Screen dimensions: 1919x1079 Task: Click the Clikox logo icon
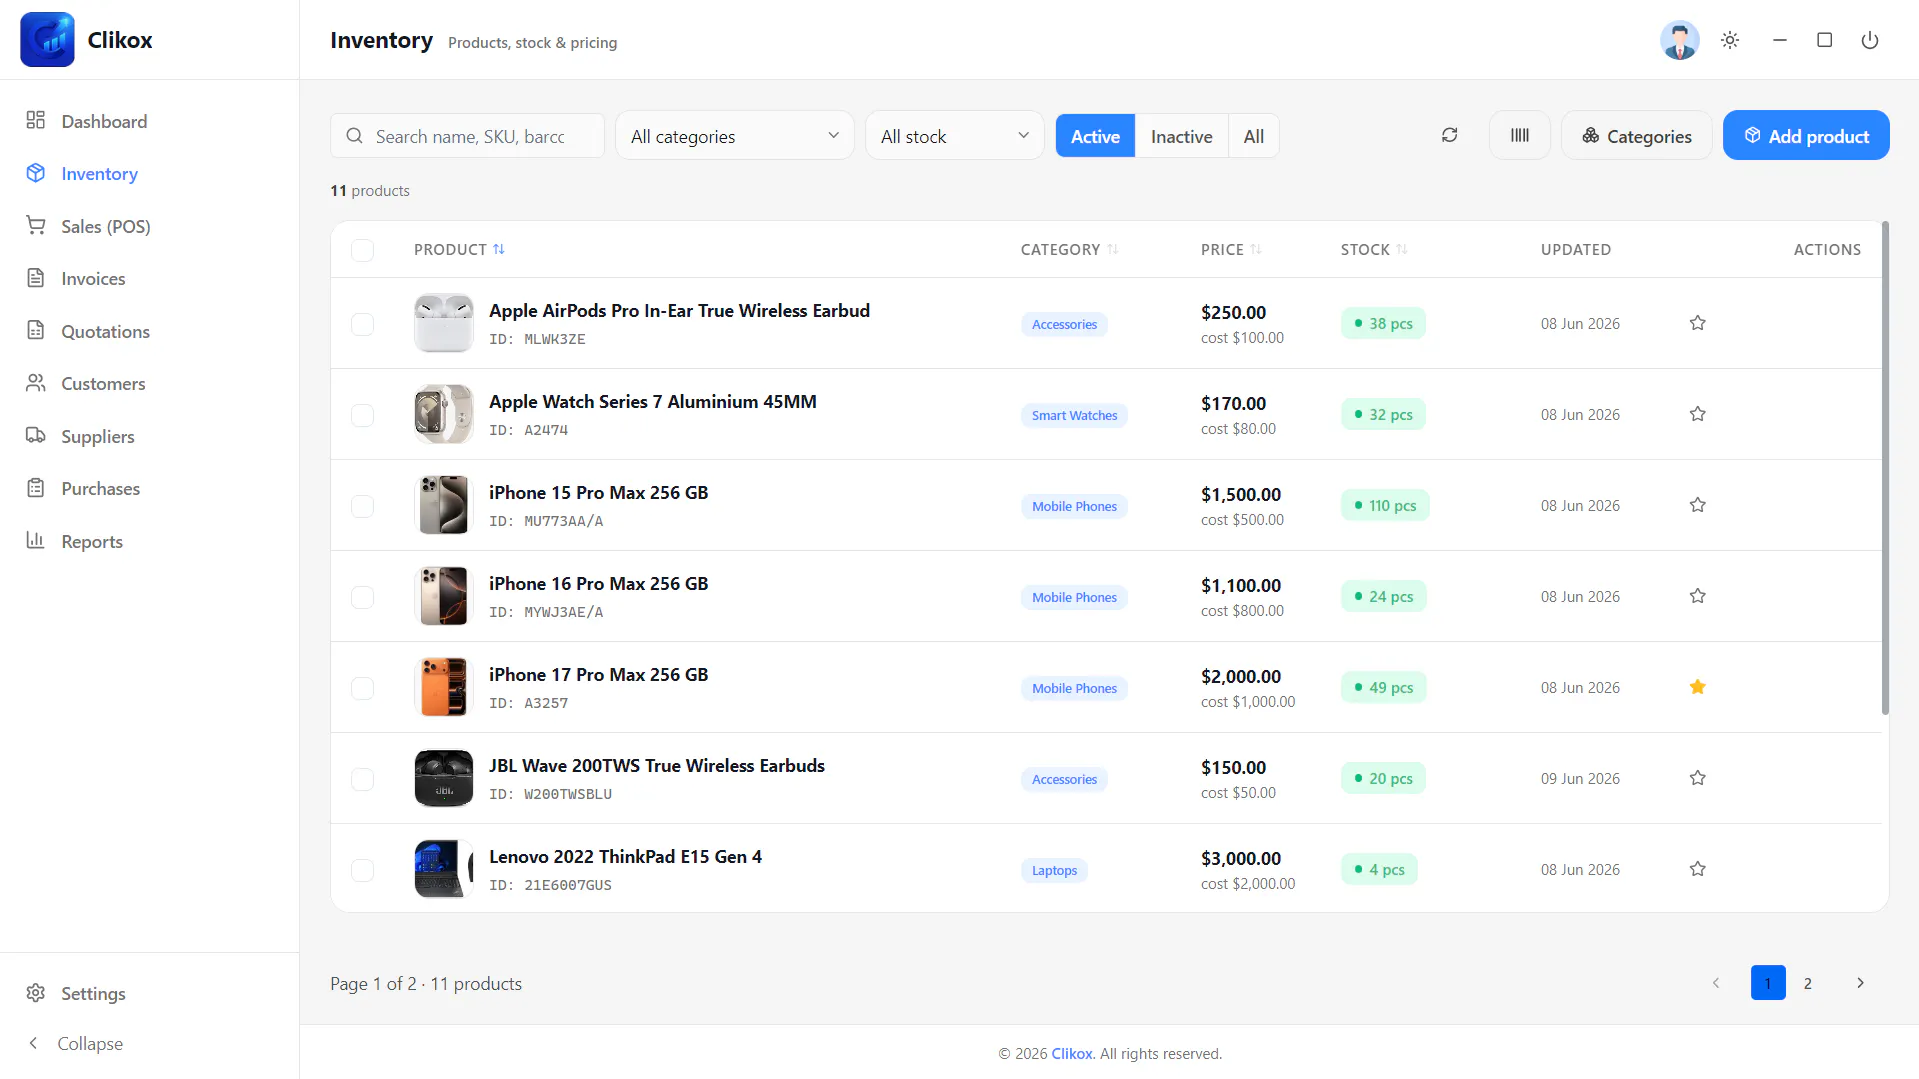pyautogui.click(x=47, y=40)
